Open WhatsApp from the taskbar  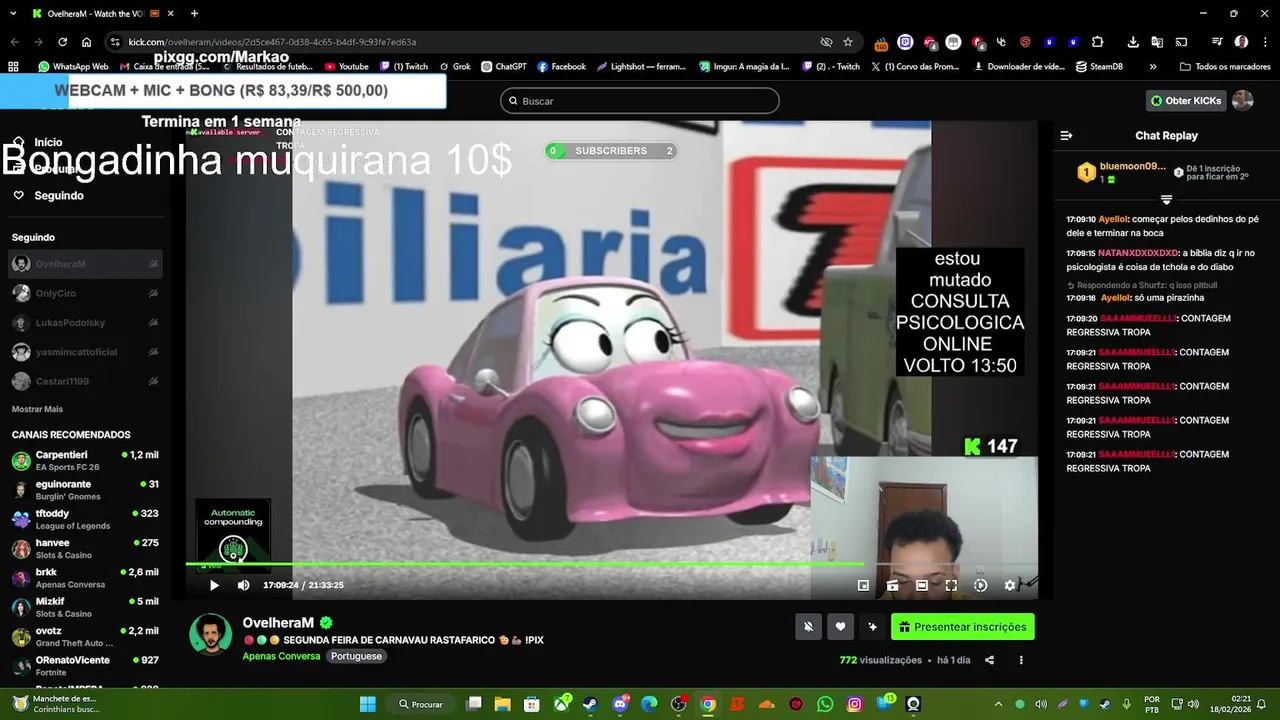pos(825,704)
